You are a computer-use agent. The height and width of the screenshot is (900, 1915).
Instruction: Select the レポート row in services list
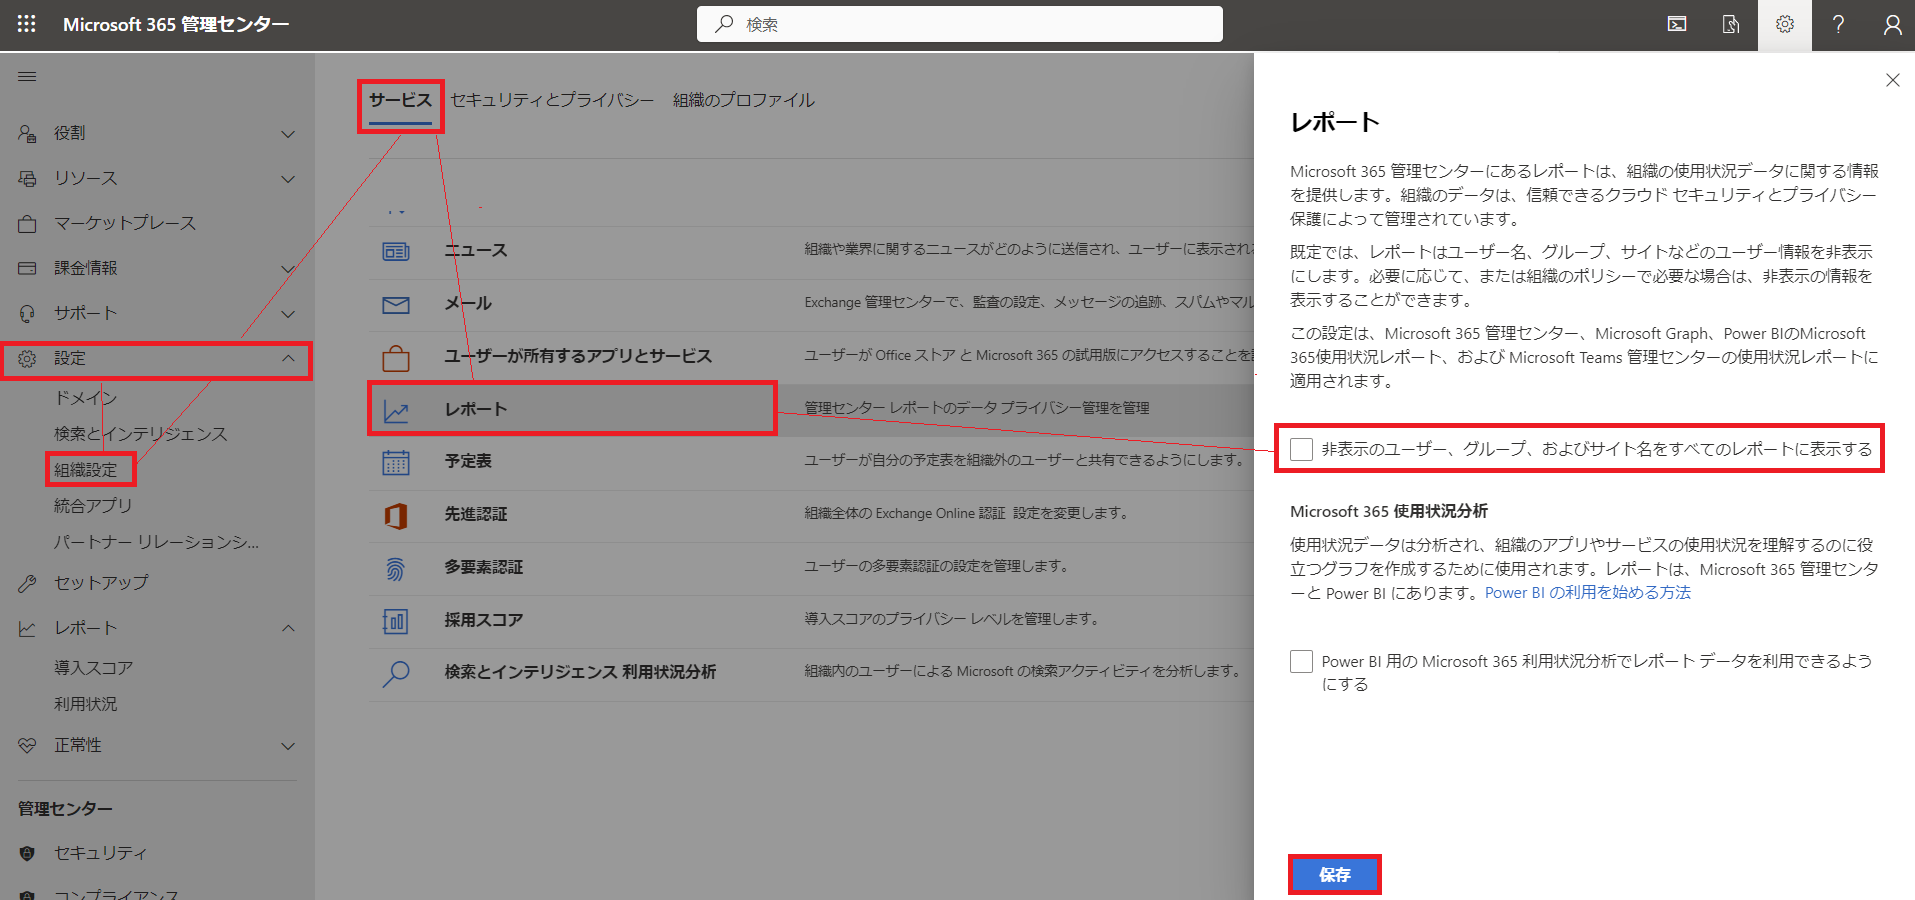tap(810, 409)
